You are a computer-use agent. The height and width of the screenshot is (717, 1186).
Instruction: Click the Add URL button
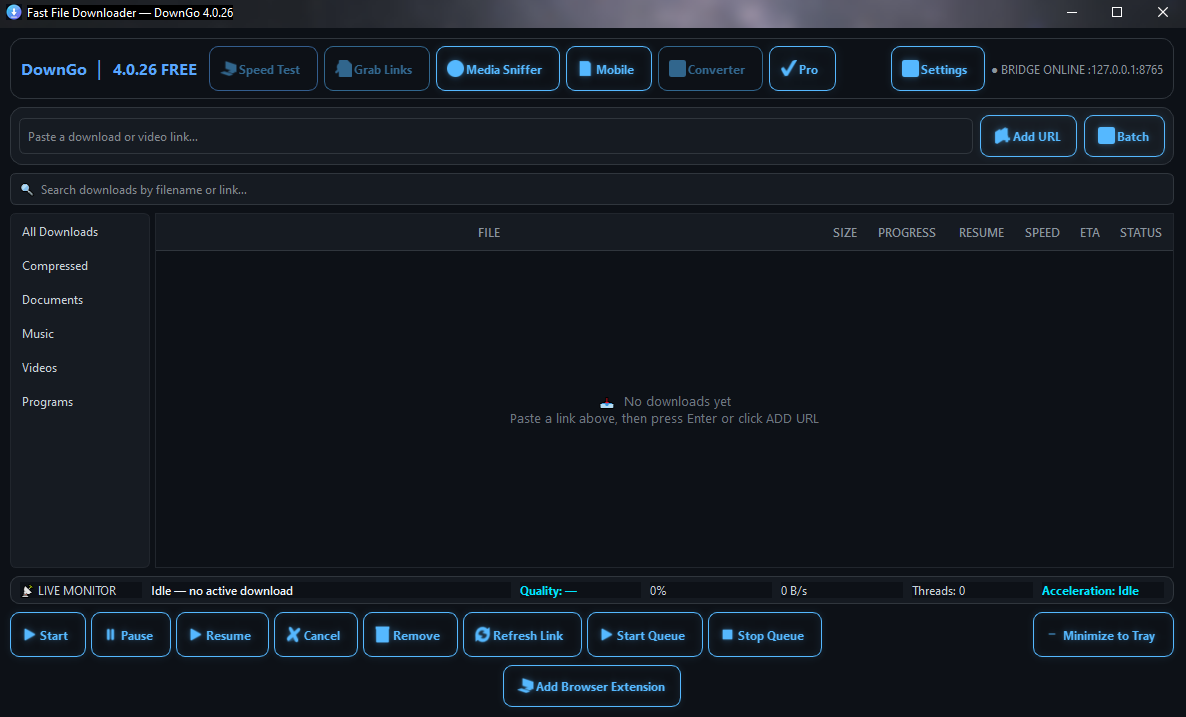point(1028,136)
